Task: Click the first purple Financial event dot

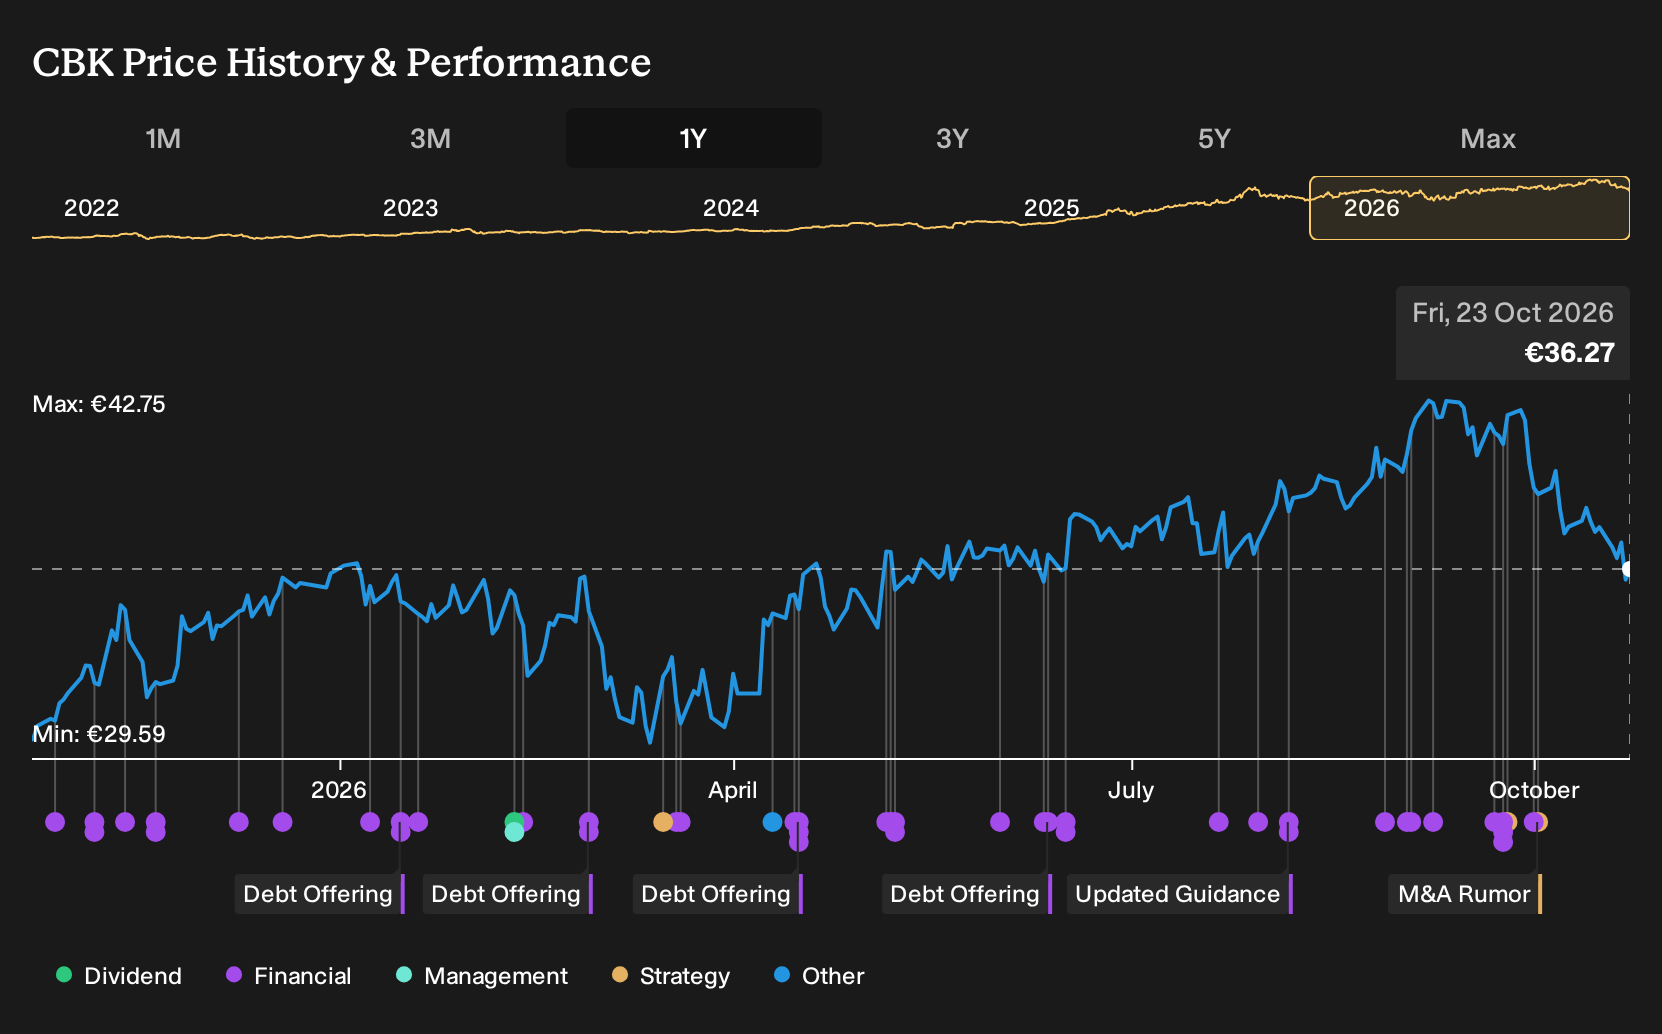Action: (55, 822)
